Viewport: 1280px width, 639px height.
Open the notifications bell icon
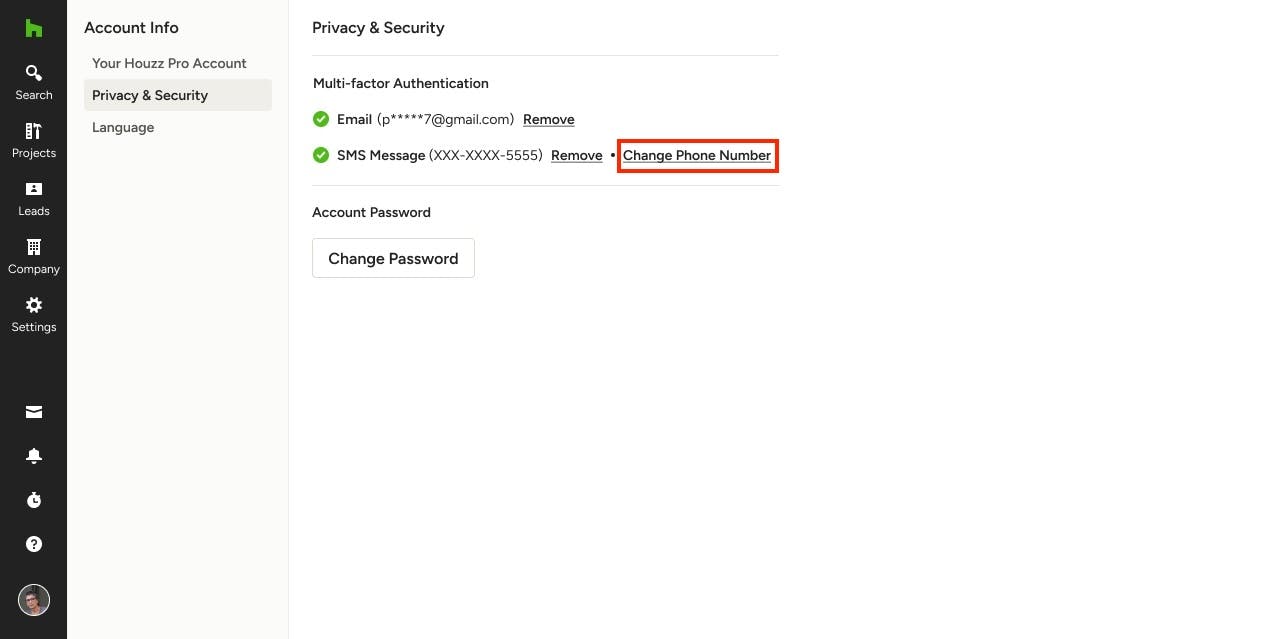33,456
